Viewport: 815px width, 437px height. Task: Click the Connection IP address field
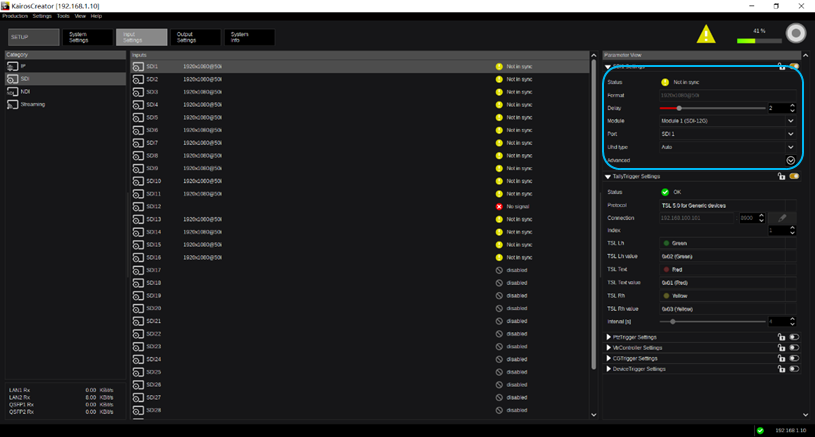tap(696, 218)
